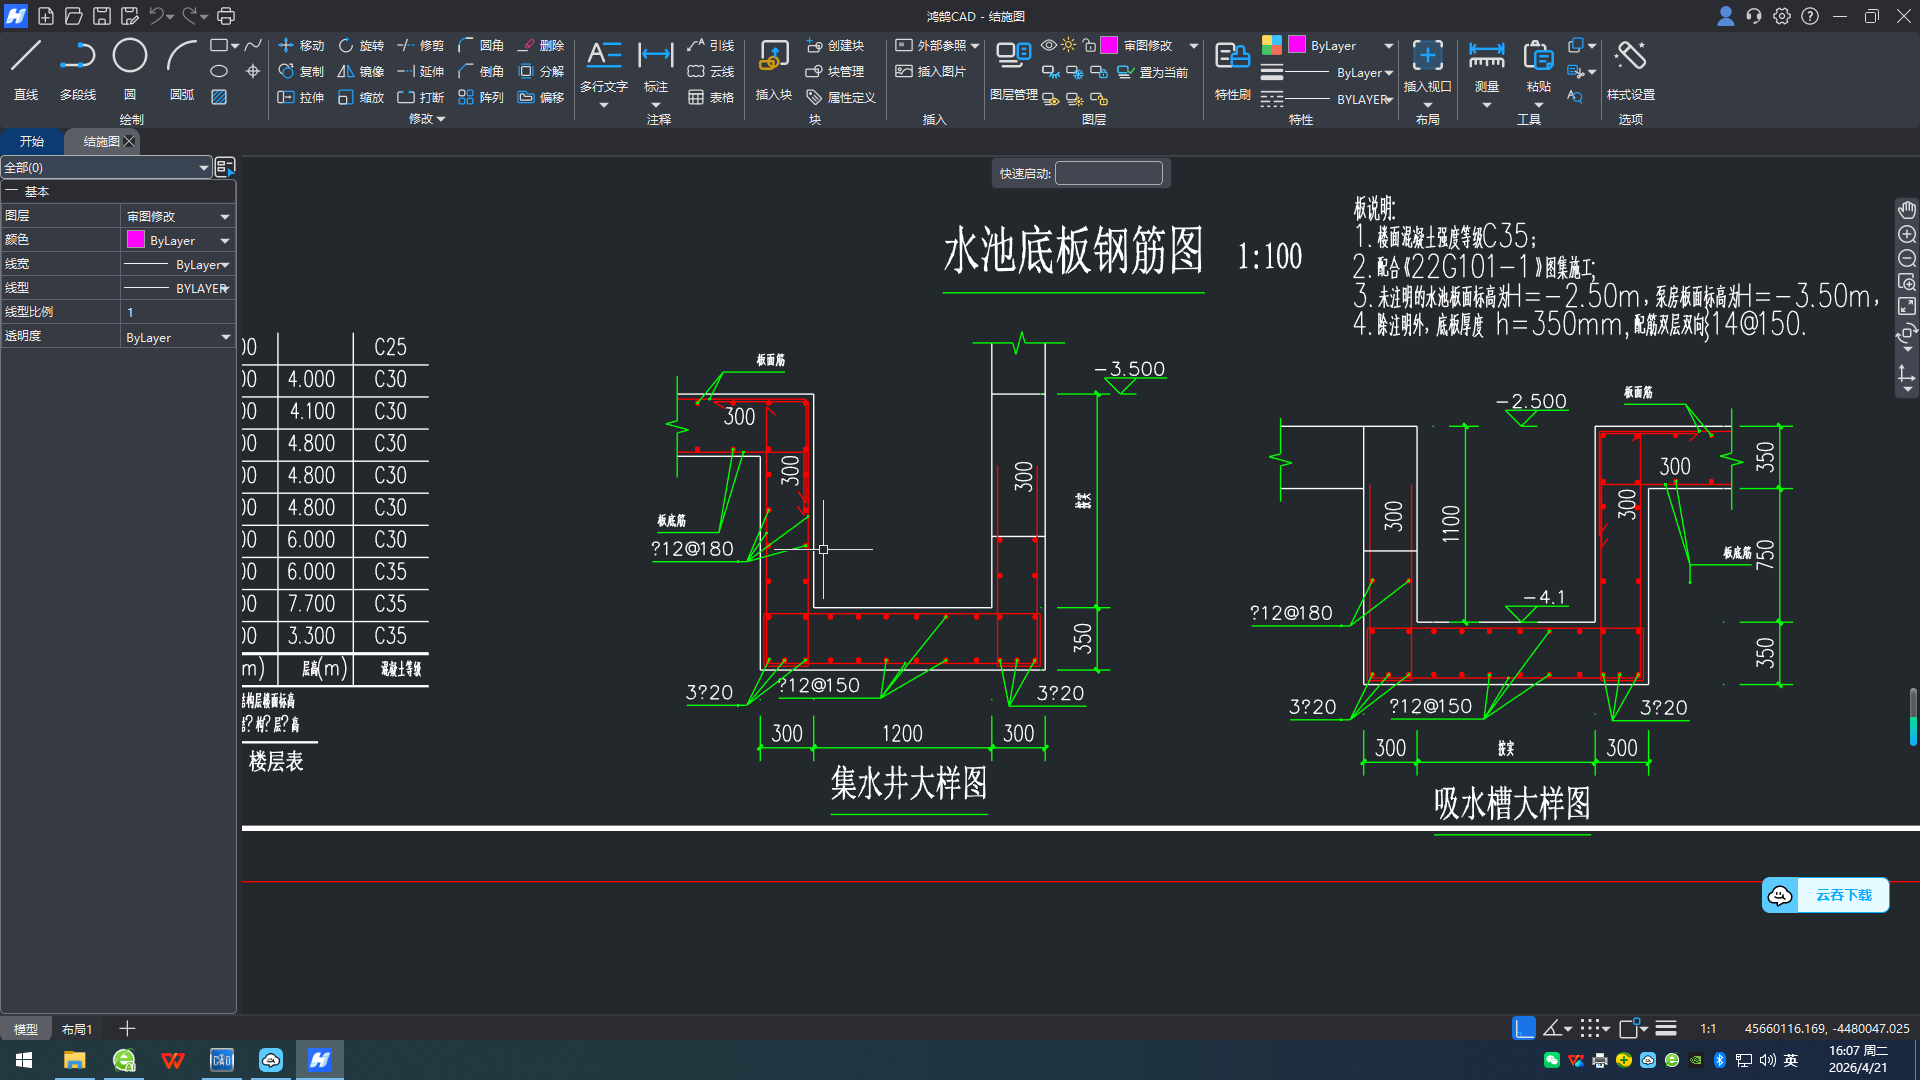Select the Line (直线) drawing tool
This screenshot has height=1080, width=1920.
click(x=26, y=68)
